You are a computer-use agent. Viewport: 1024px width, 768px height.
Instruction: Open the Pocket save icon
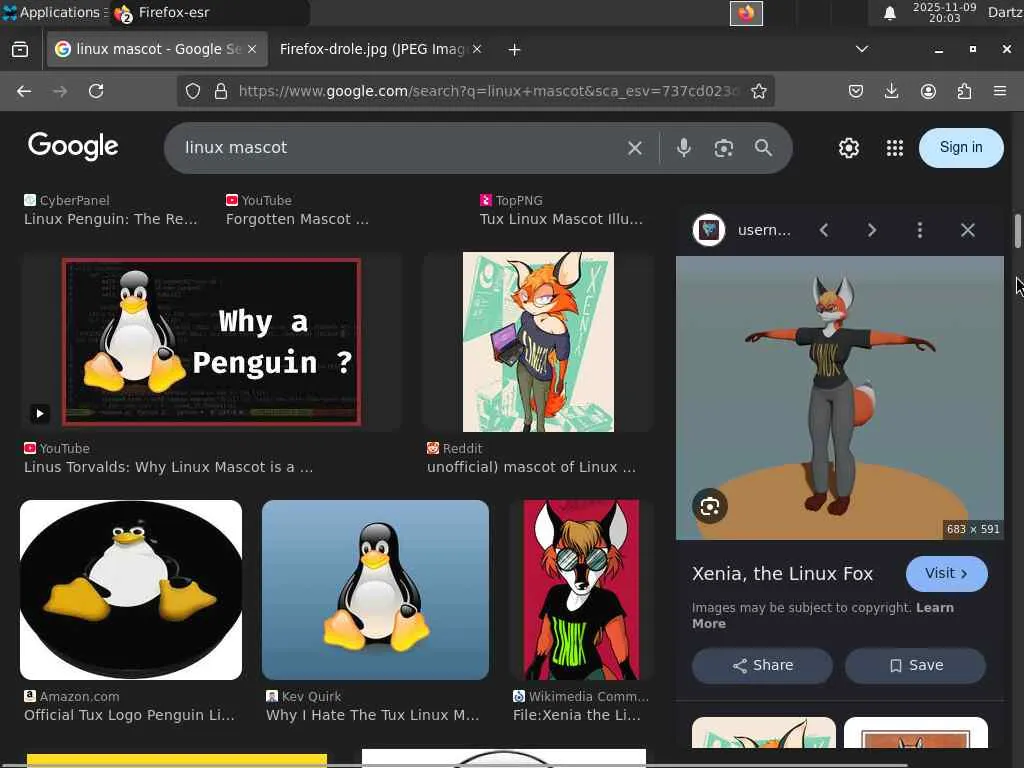(x=856, y=91)
